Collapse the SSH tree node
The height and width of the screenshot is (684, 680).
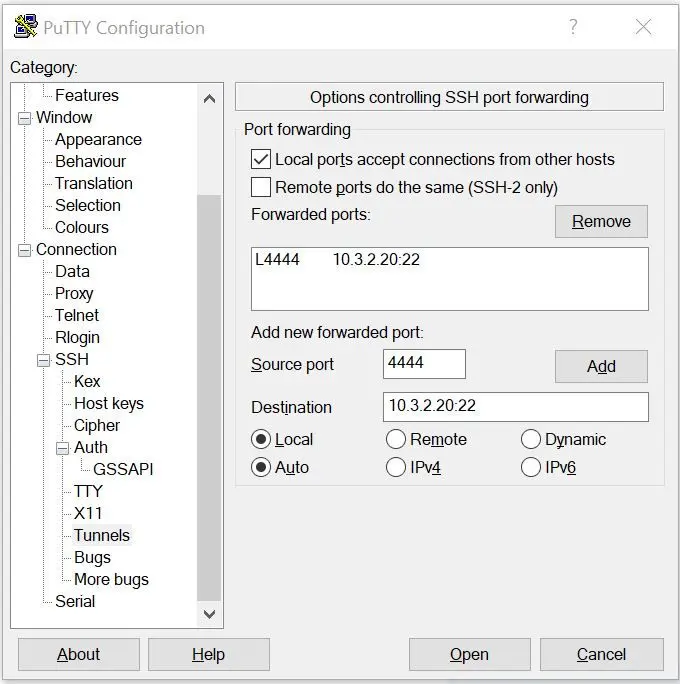[x=43, y=360]
